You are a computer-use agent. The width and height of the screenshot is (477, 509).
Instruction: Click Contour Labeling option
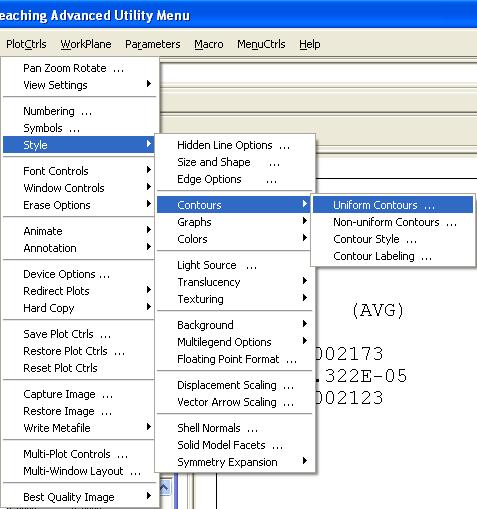click(393, 256)
